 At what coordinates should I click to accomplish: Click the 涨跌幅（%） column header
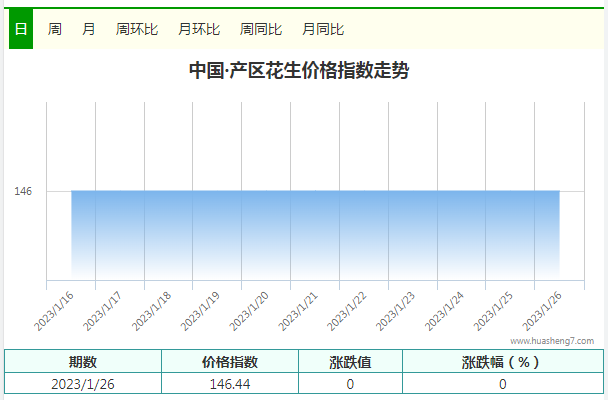(x=503, y=362)
